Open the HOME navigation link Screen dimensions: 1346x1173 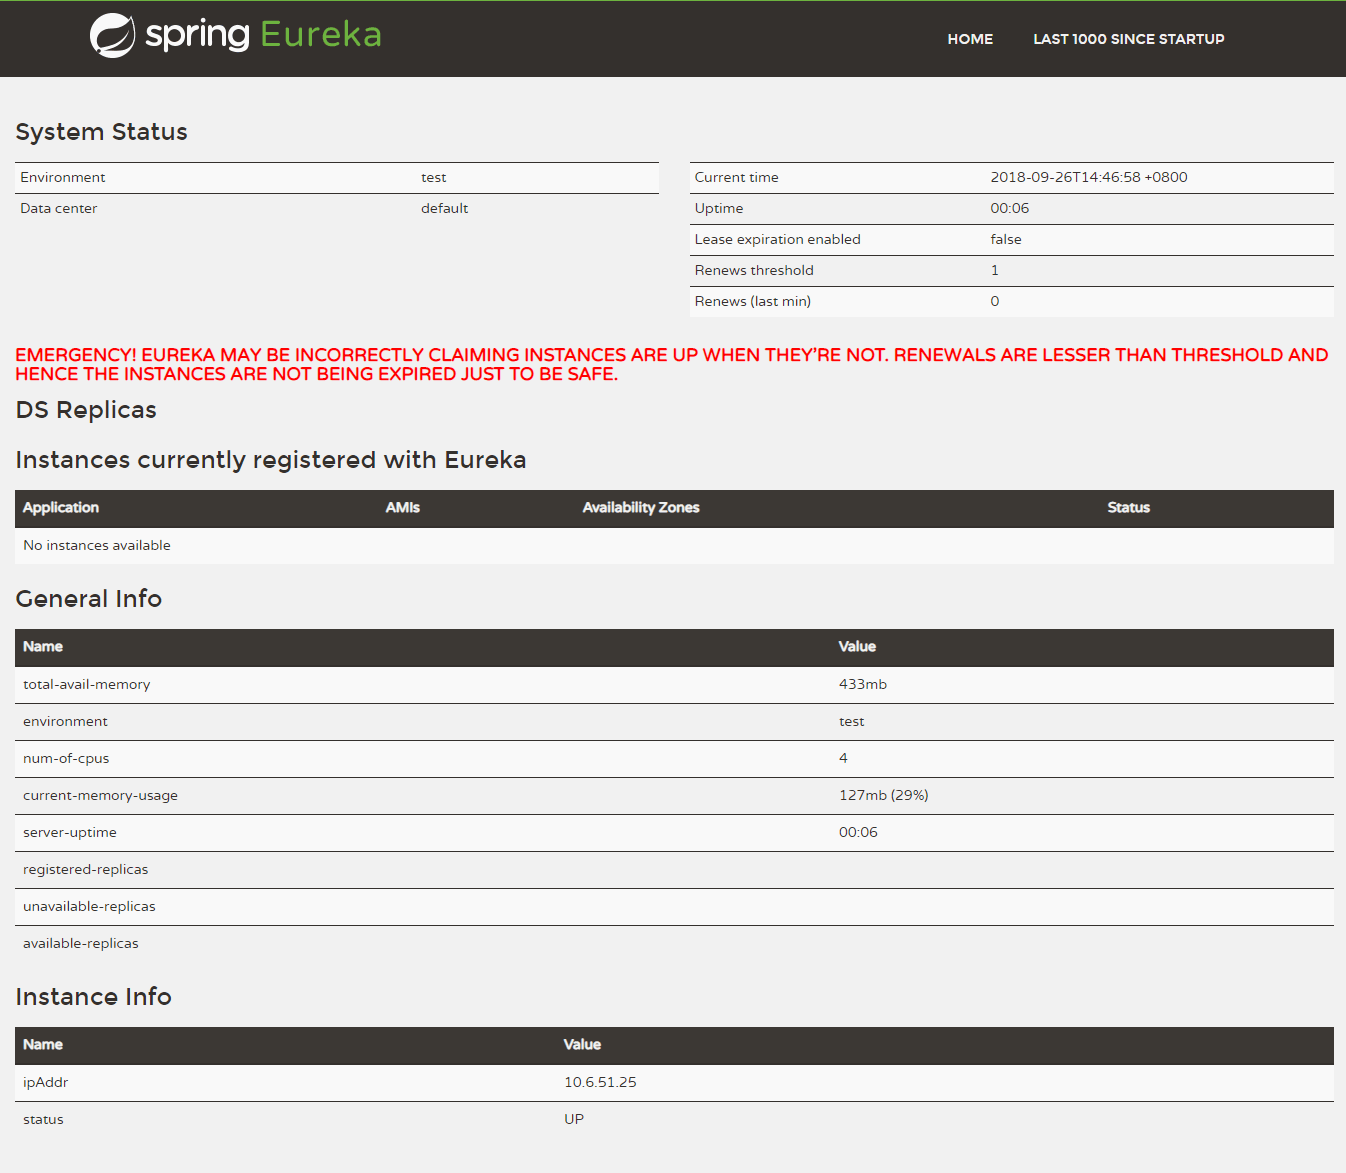970,39
